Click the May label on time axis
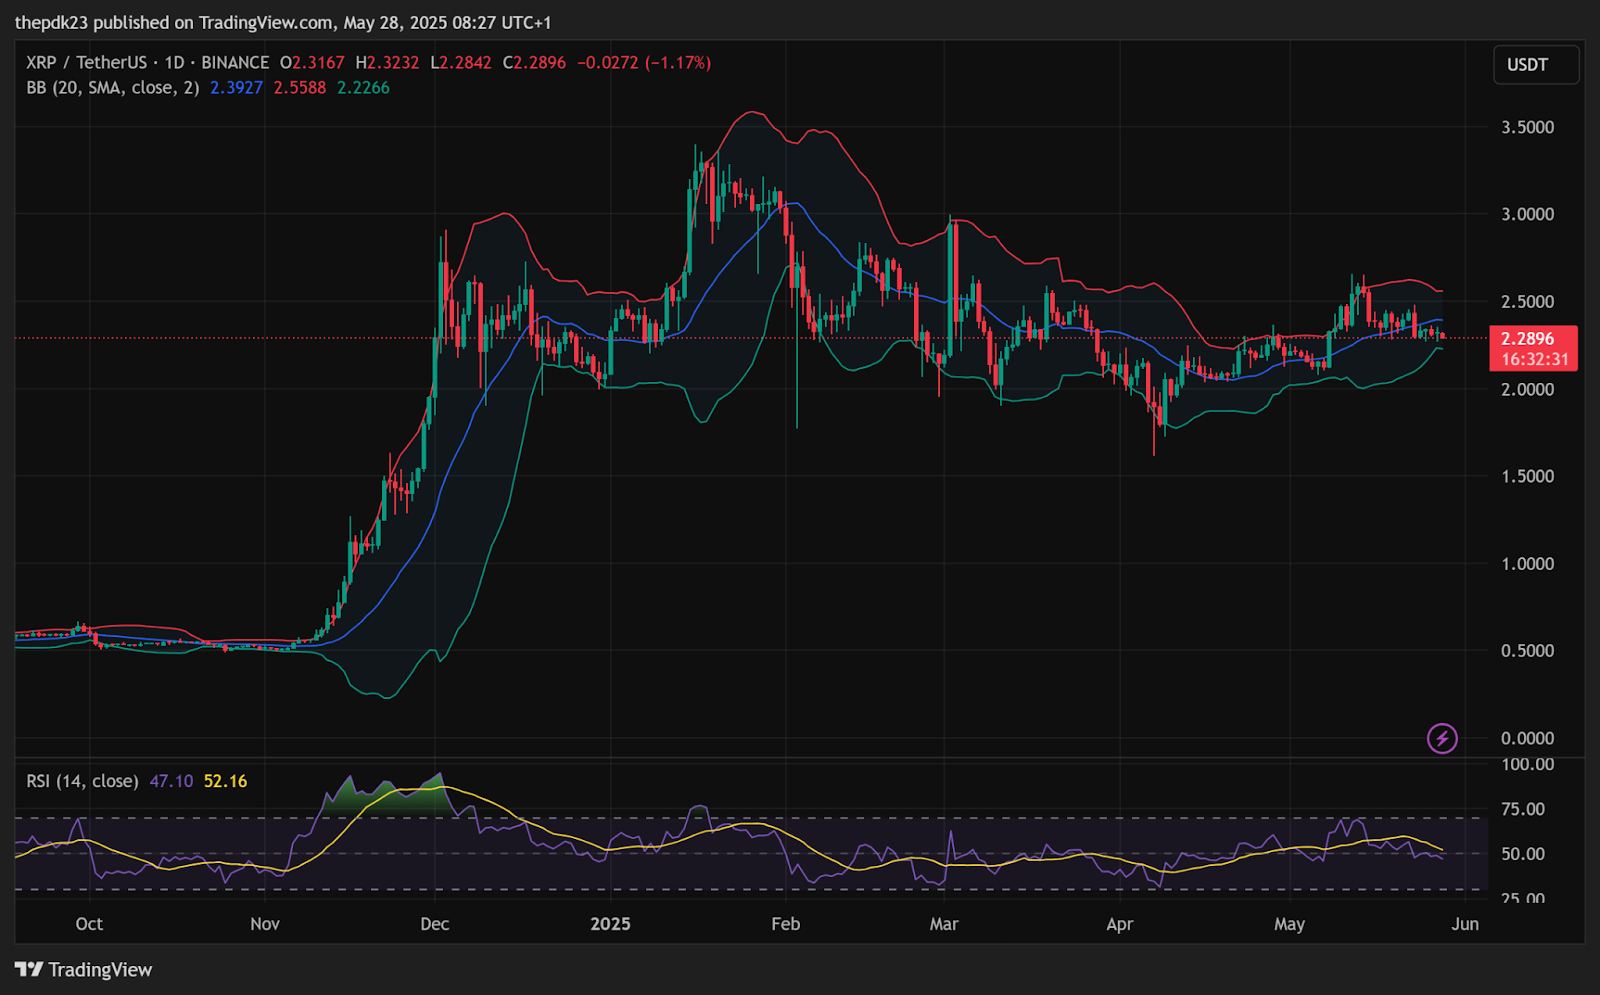Viewport: 1600px width, 995px height. point(1289,924)
